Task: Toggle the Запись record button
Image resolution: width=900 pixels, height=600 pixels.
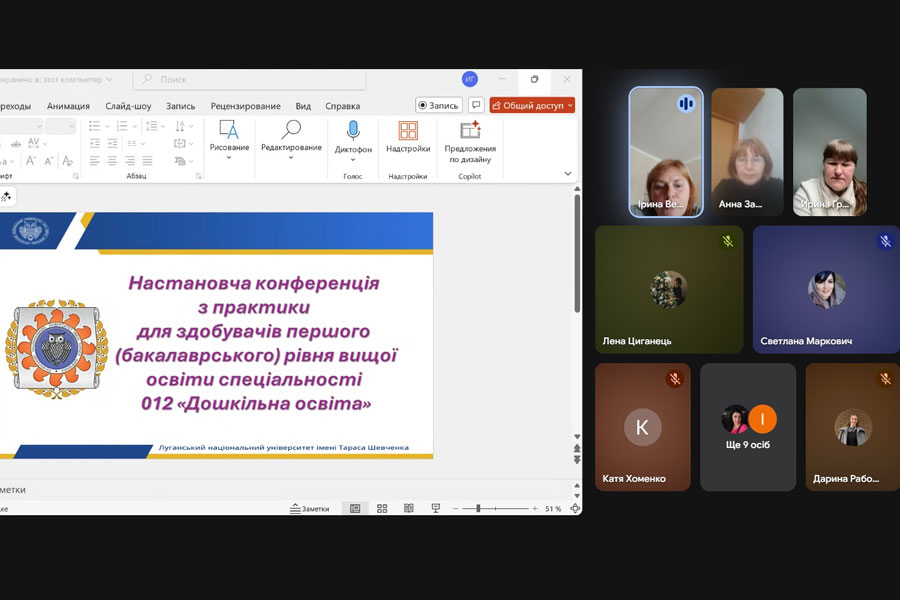Action: point(438,106)
